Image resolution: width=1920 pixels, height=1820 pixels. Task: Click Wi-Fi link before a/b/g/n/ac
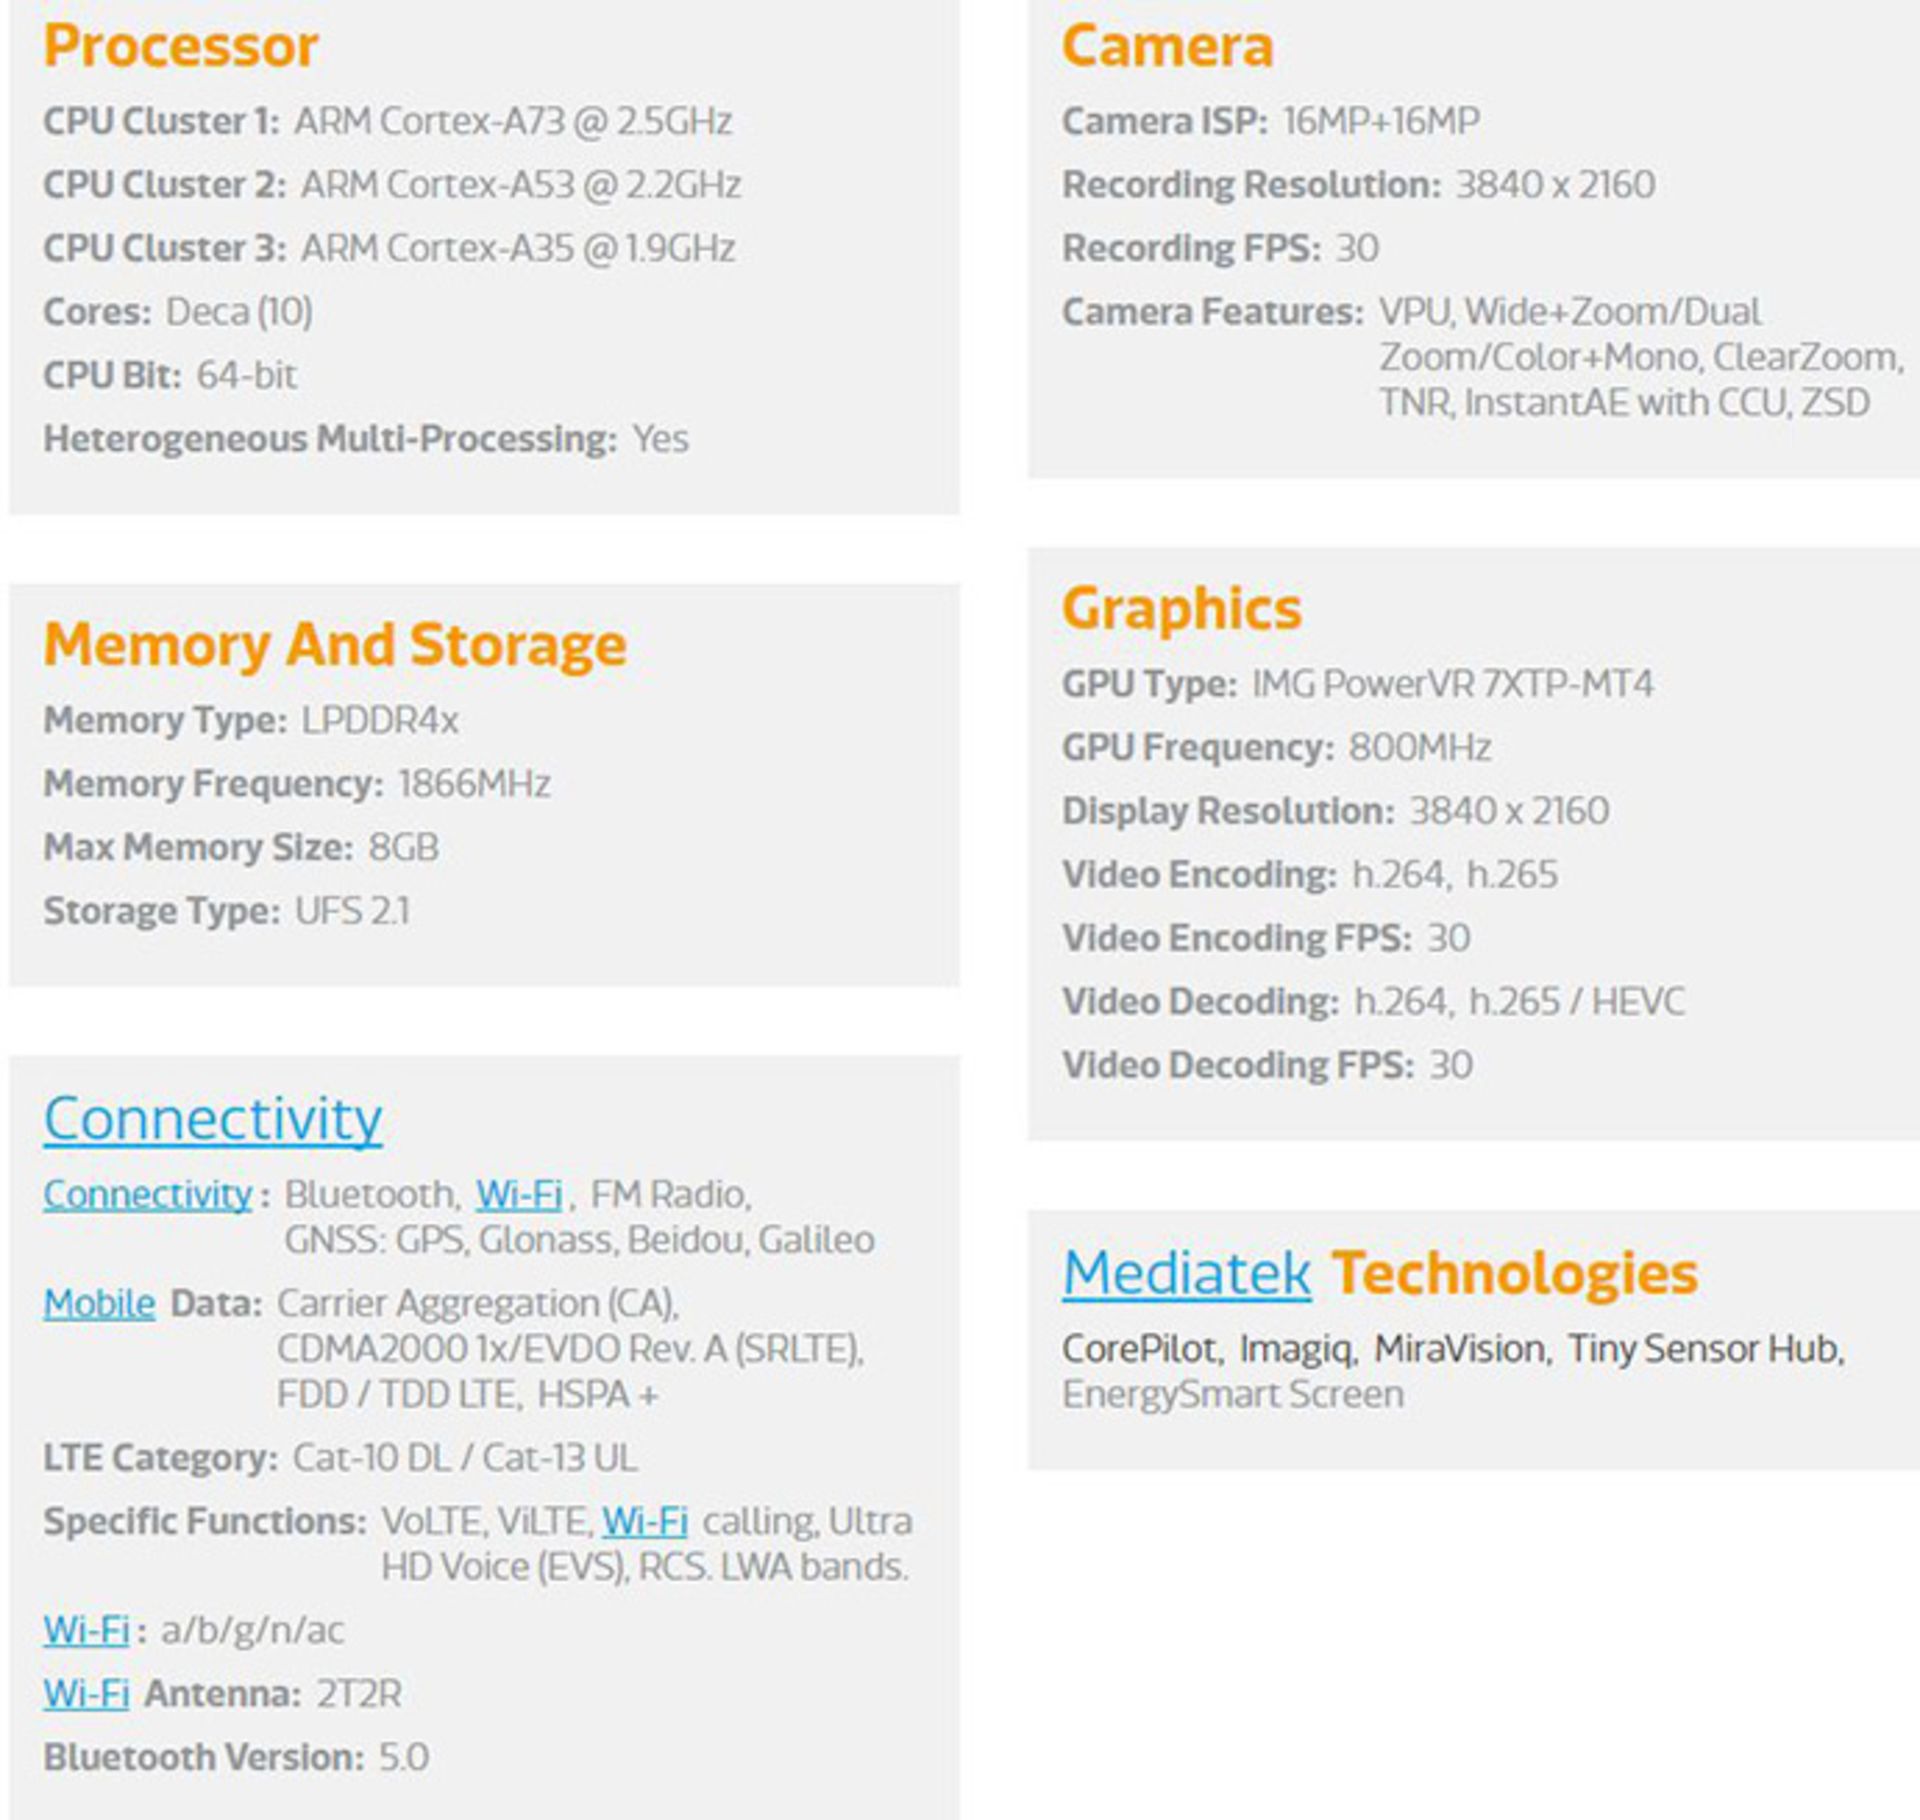[x=86, y=1630]
